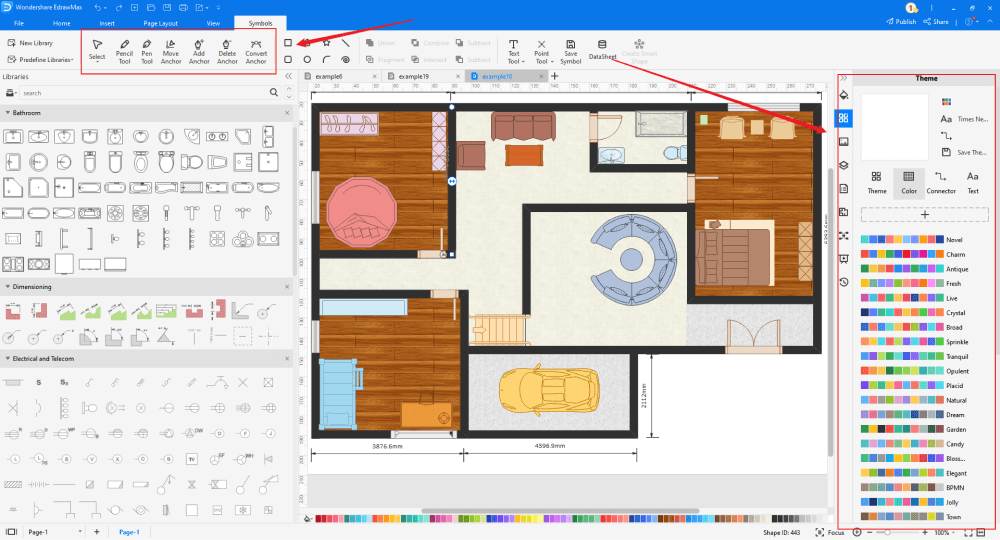Choose the rounded rectangle drawing tool
This screenshot has height=540, width=1000.
click(288, 59)
